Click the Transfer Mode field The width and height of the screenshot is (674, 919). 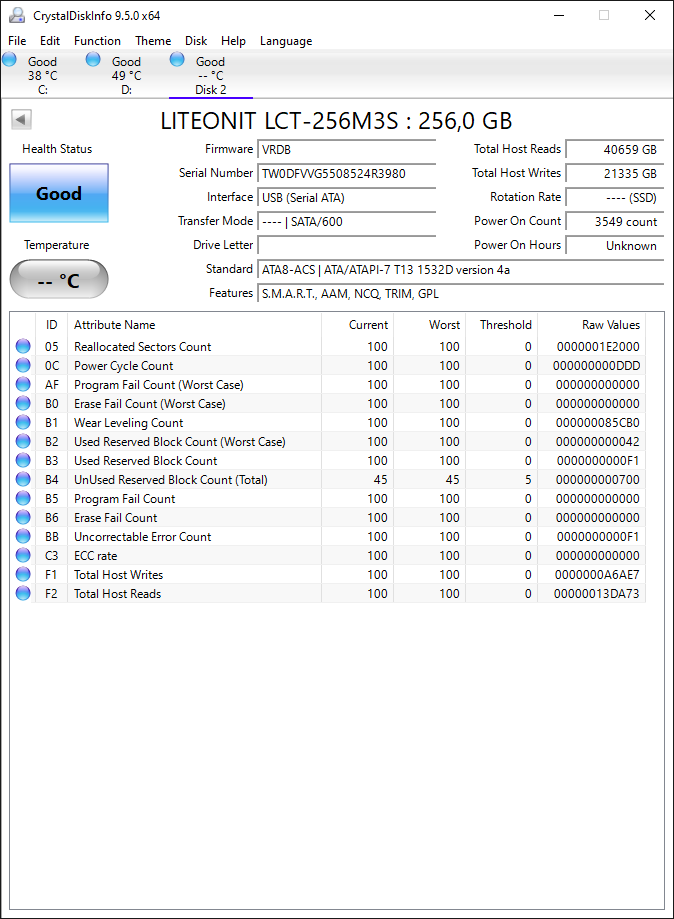[x=347, y=222]
